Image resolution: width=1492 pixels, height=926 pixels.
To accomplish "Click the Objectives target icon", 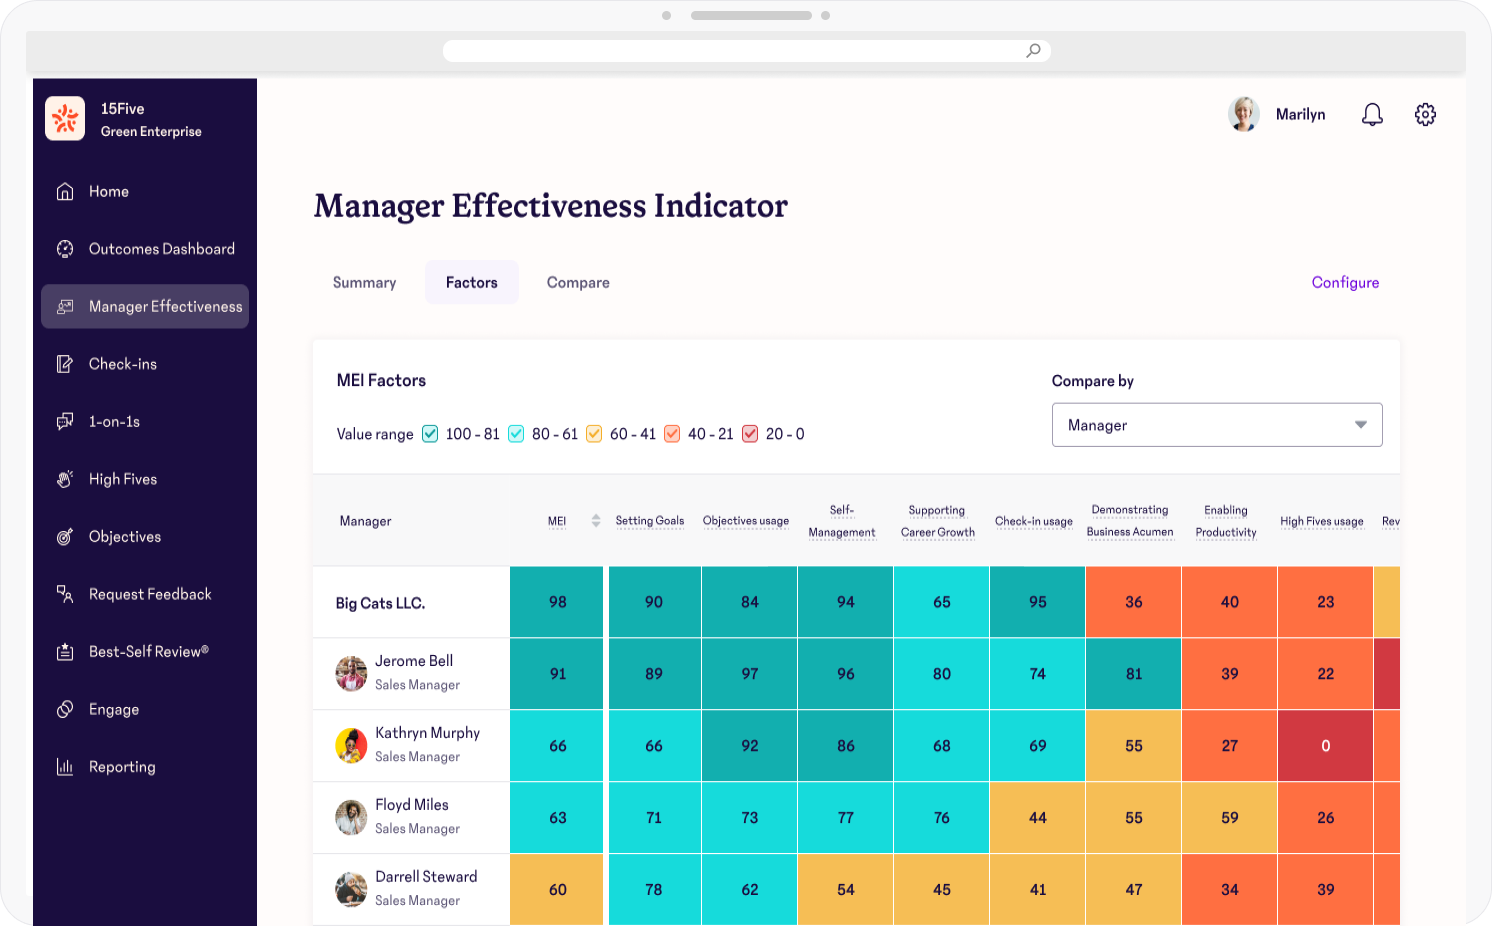I will 65,537.
